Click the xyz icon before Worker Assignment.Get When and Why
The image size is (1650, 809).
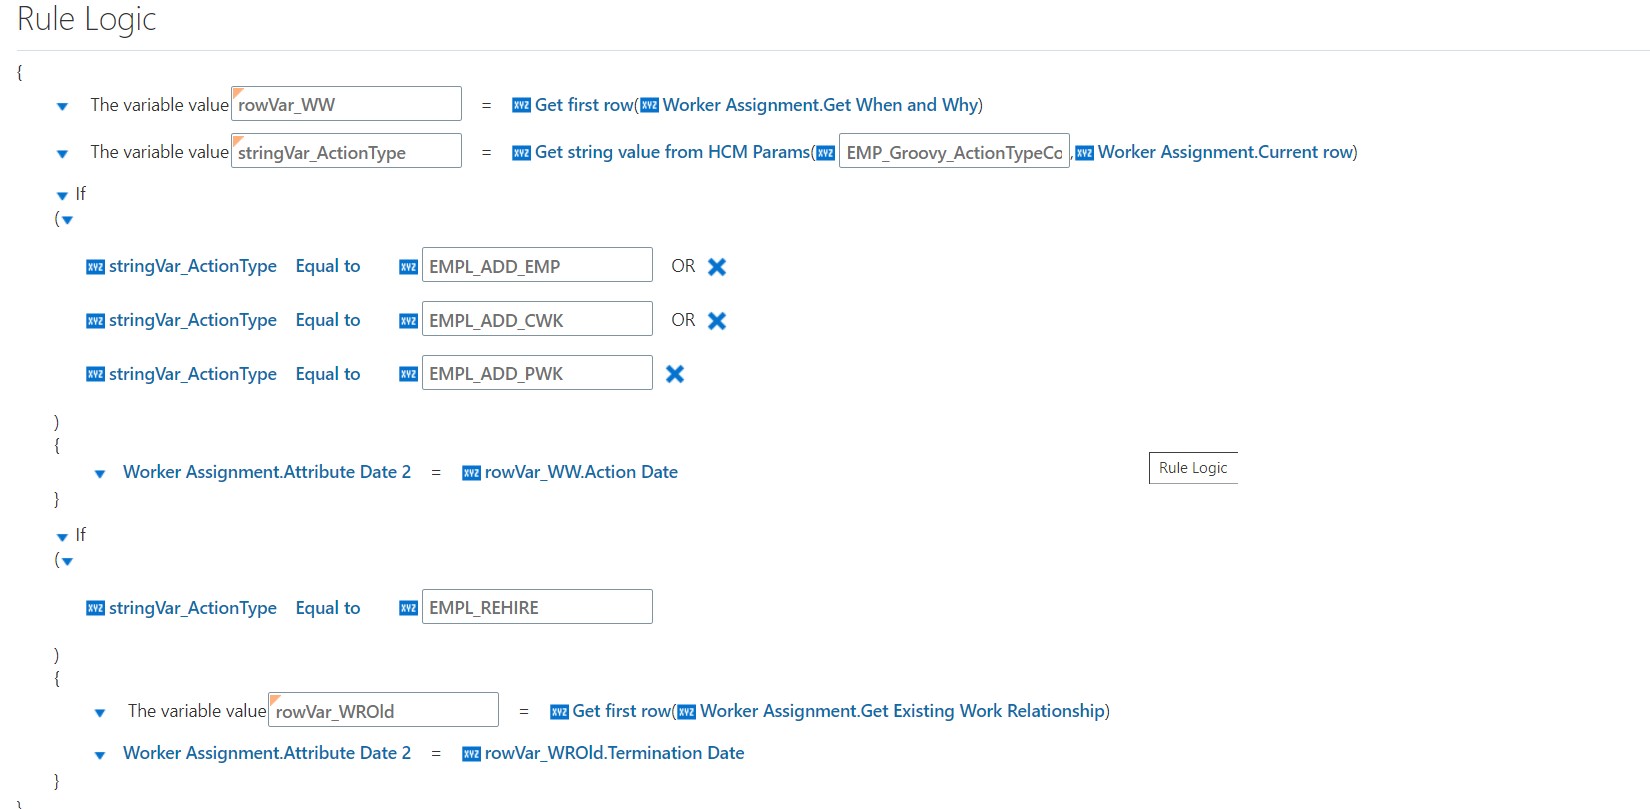tap(649, 105)
